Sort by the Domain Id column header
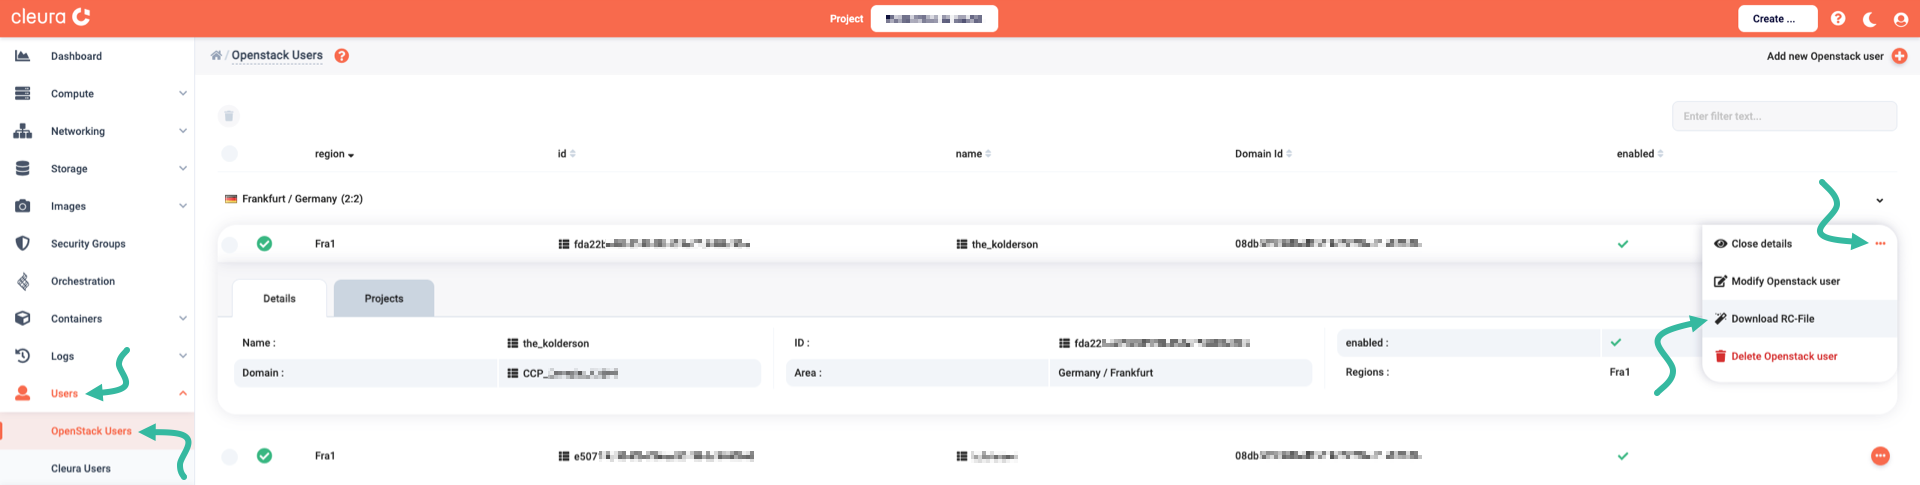Image resolution: width=1920 pixels, height=485 pixels. (x=1263, y=153)
